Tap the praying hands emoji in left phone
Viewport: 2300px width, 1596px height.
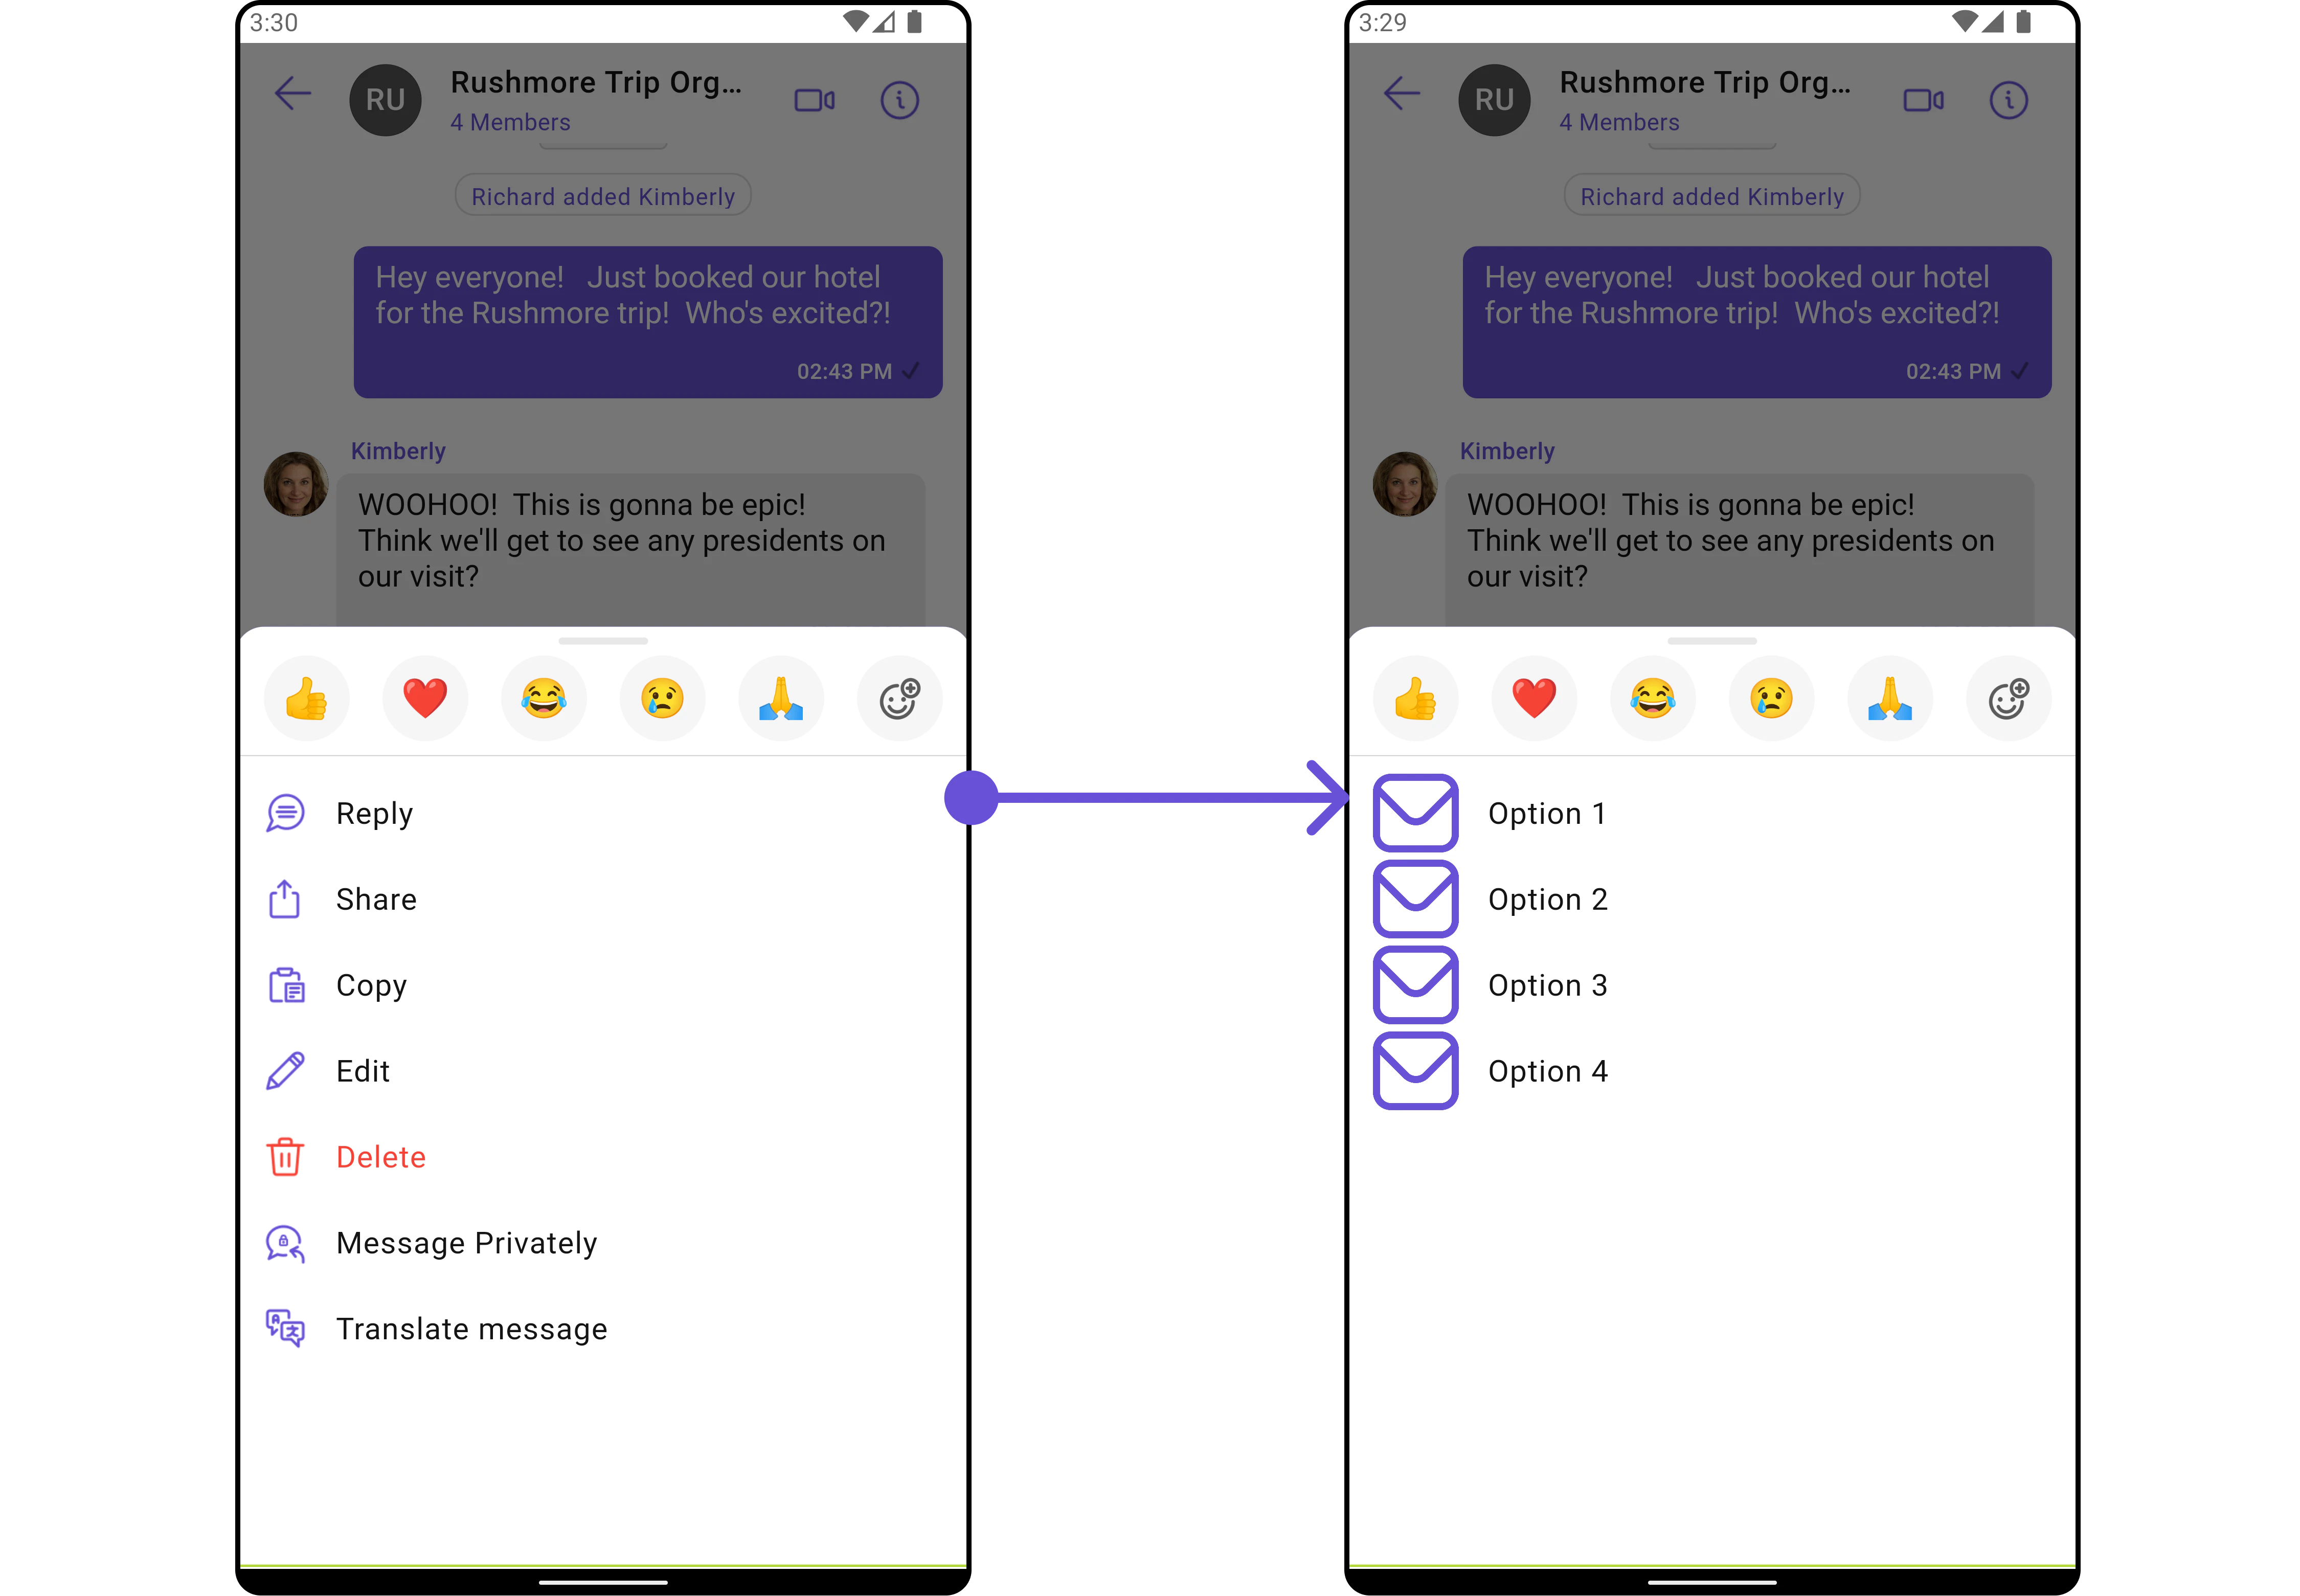tap(781, 698)
